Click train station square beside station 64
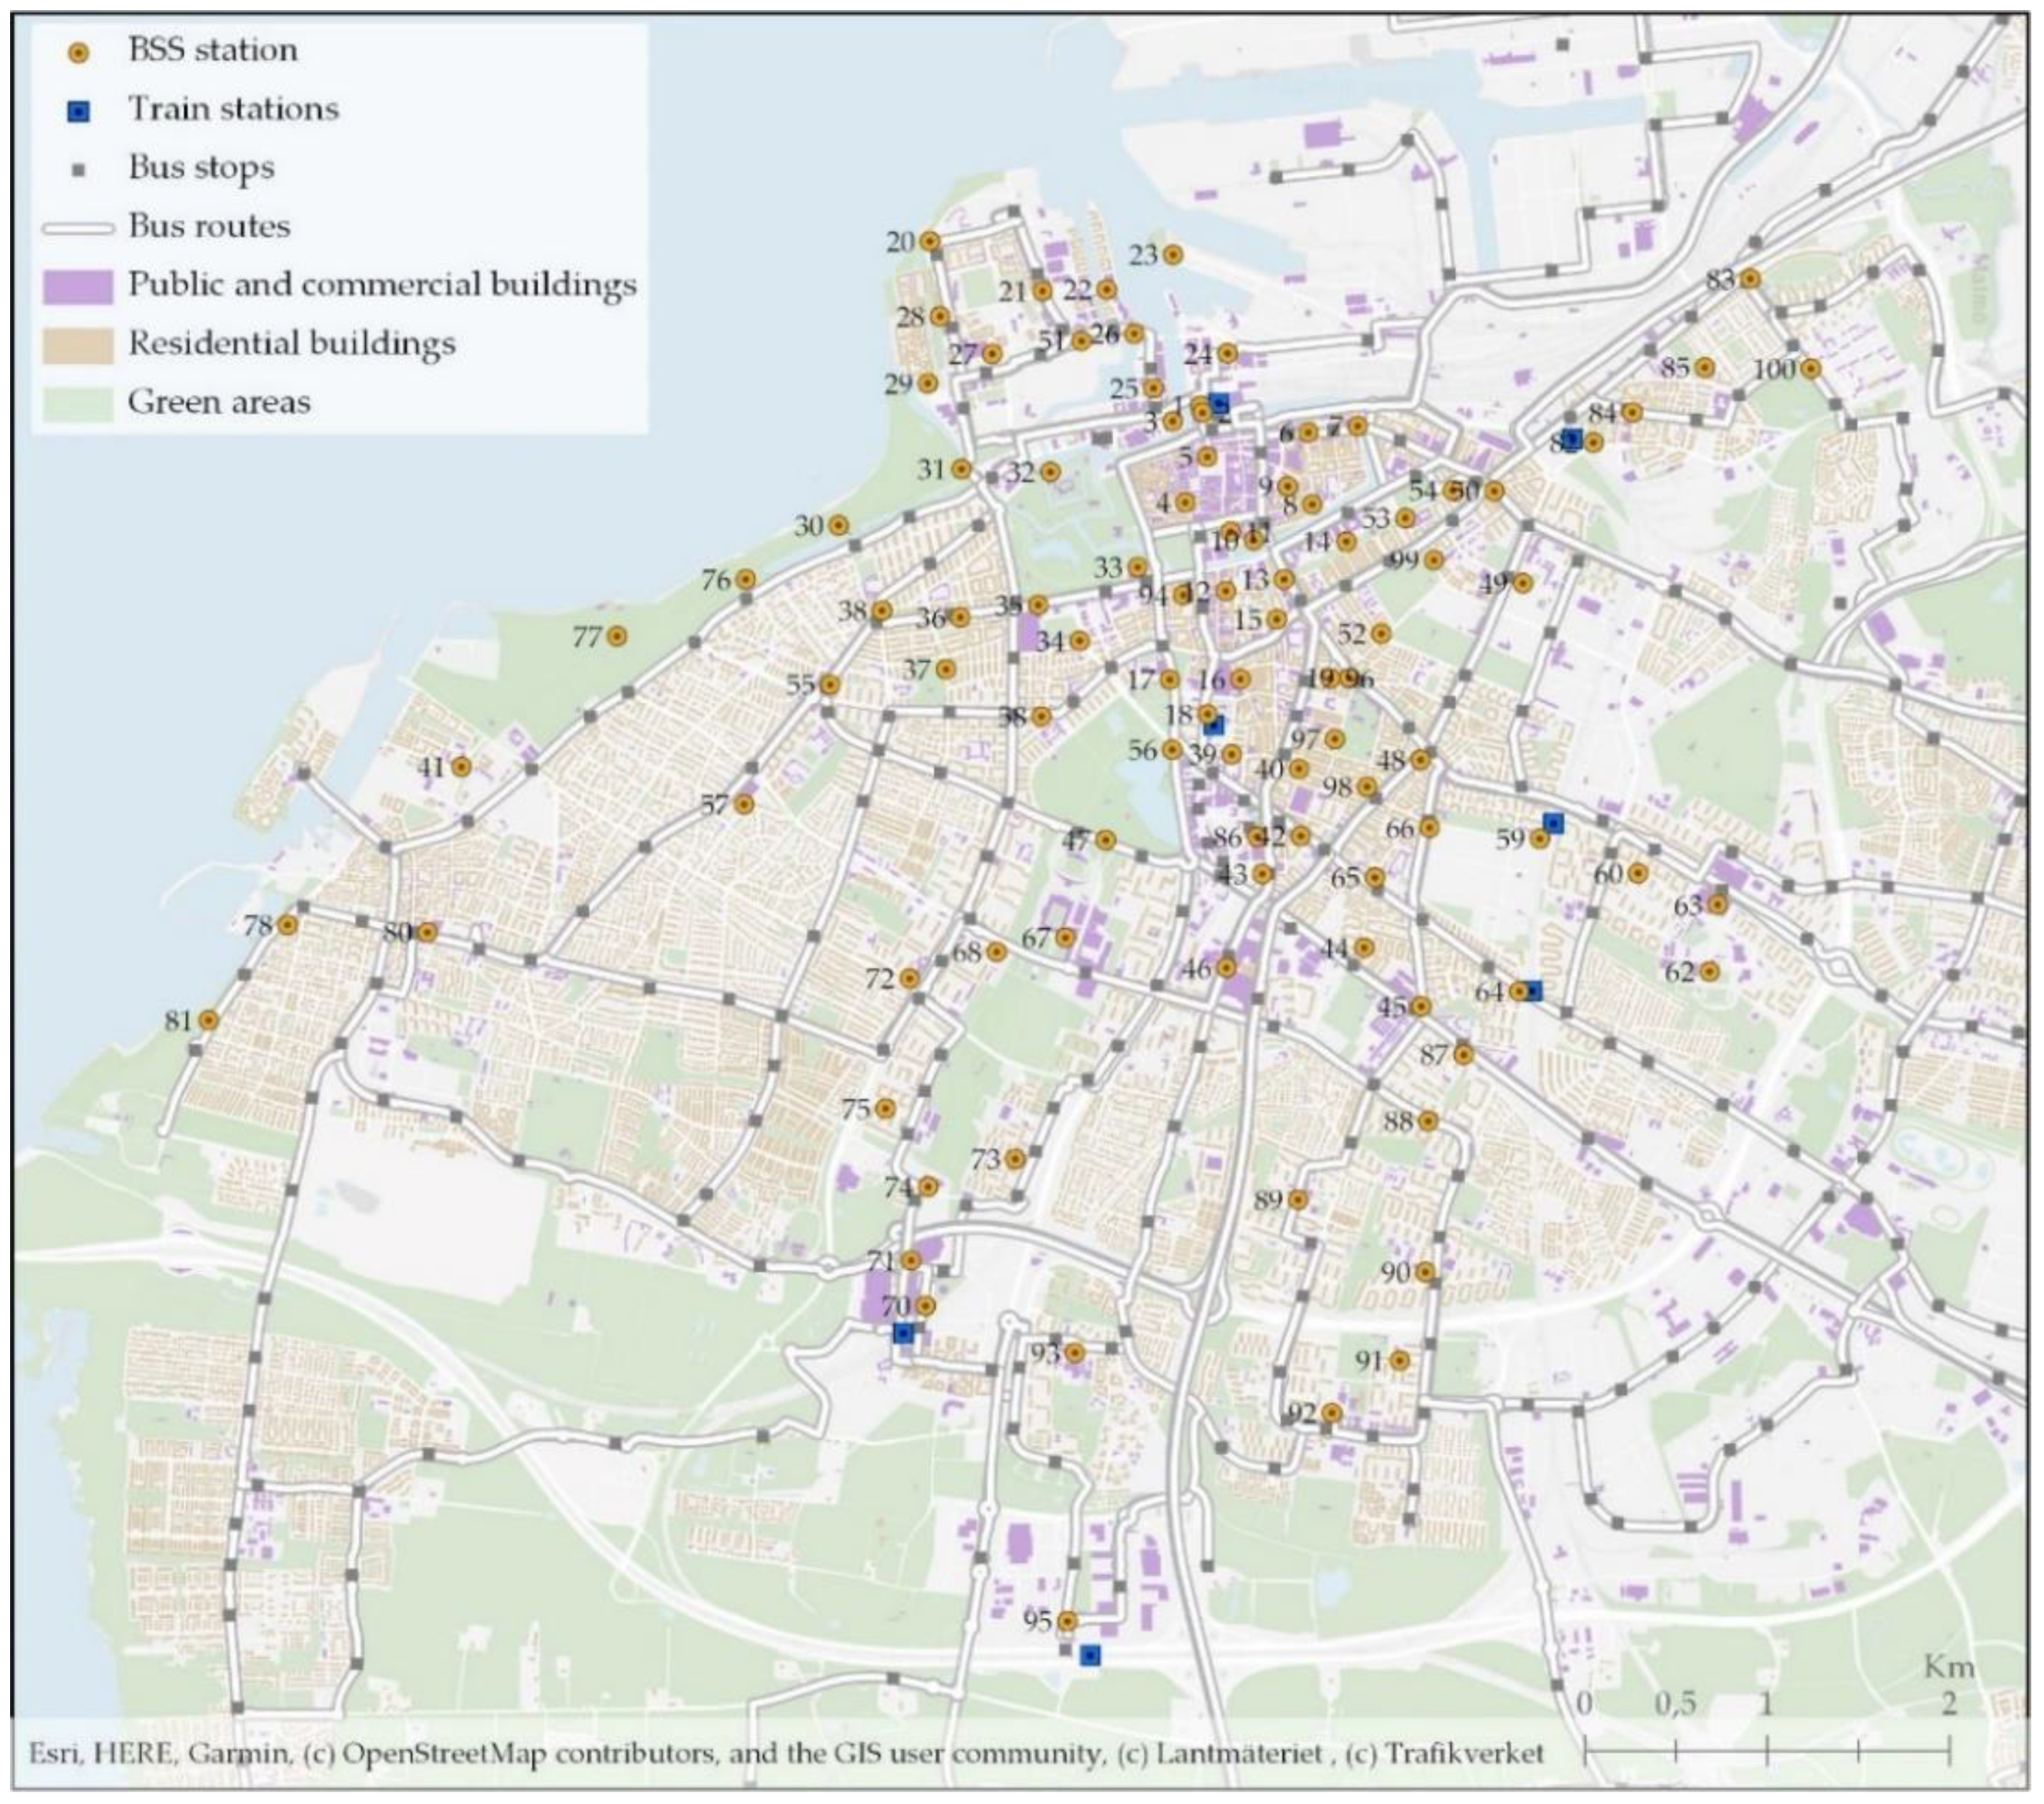 click(1533, 991)
